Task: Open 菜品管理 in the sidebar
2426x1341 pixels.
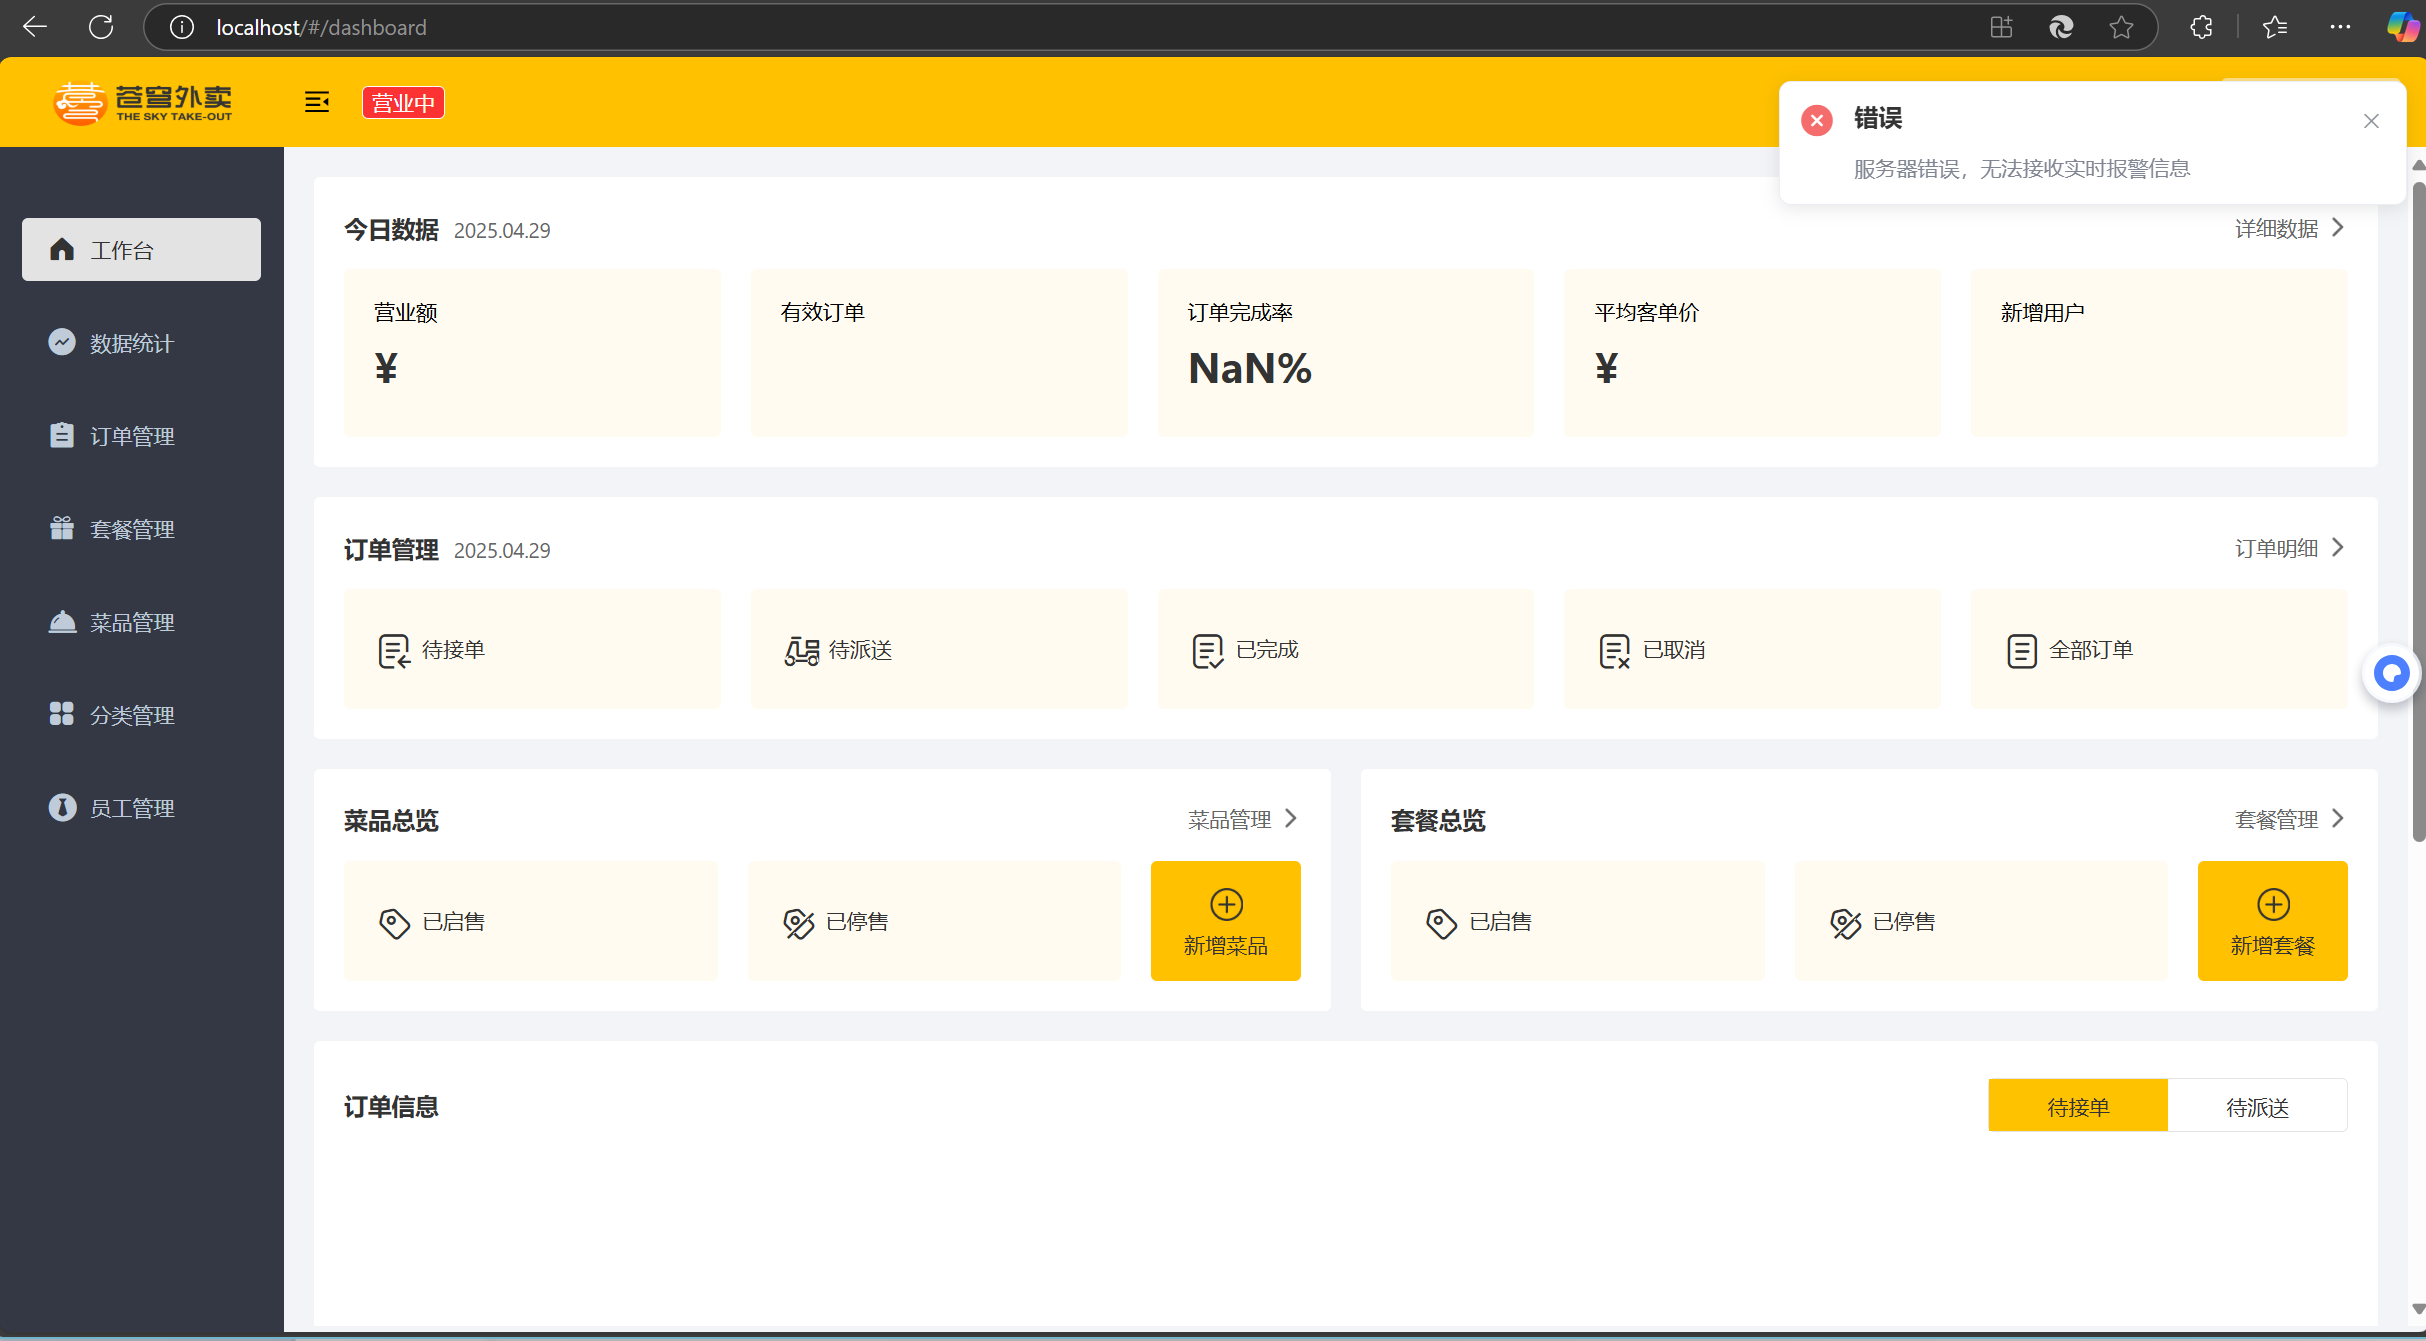Action: (x=131, y=622)
